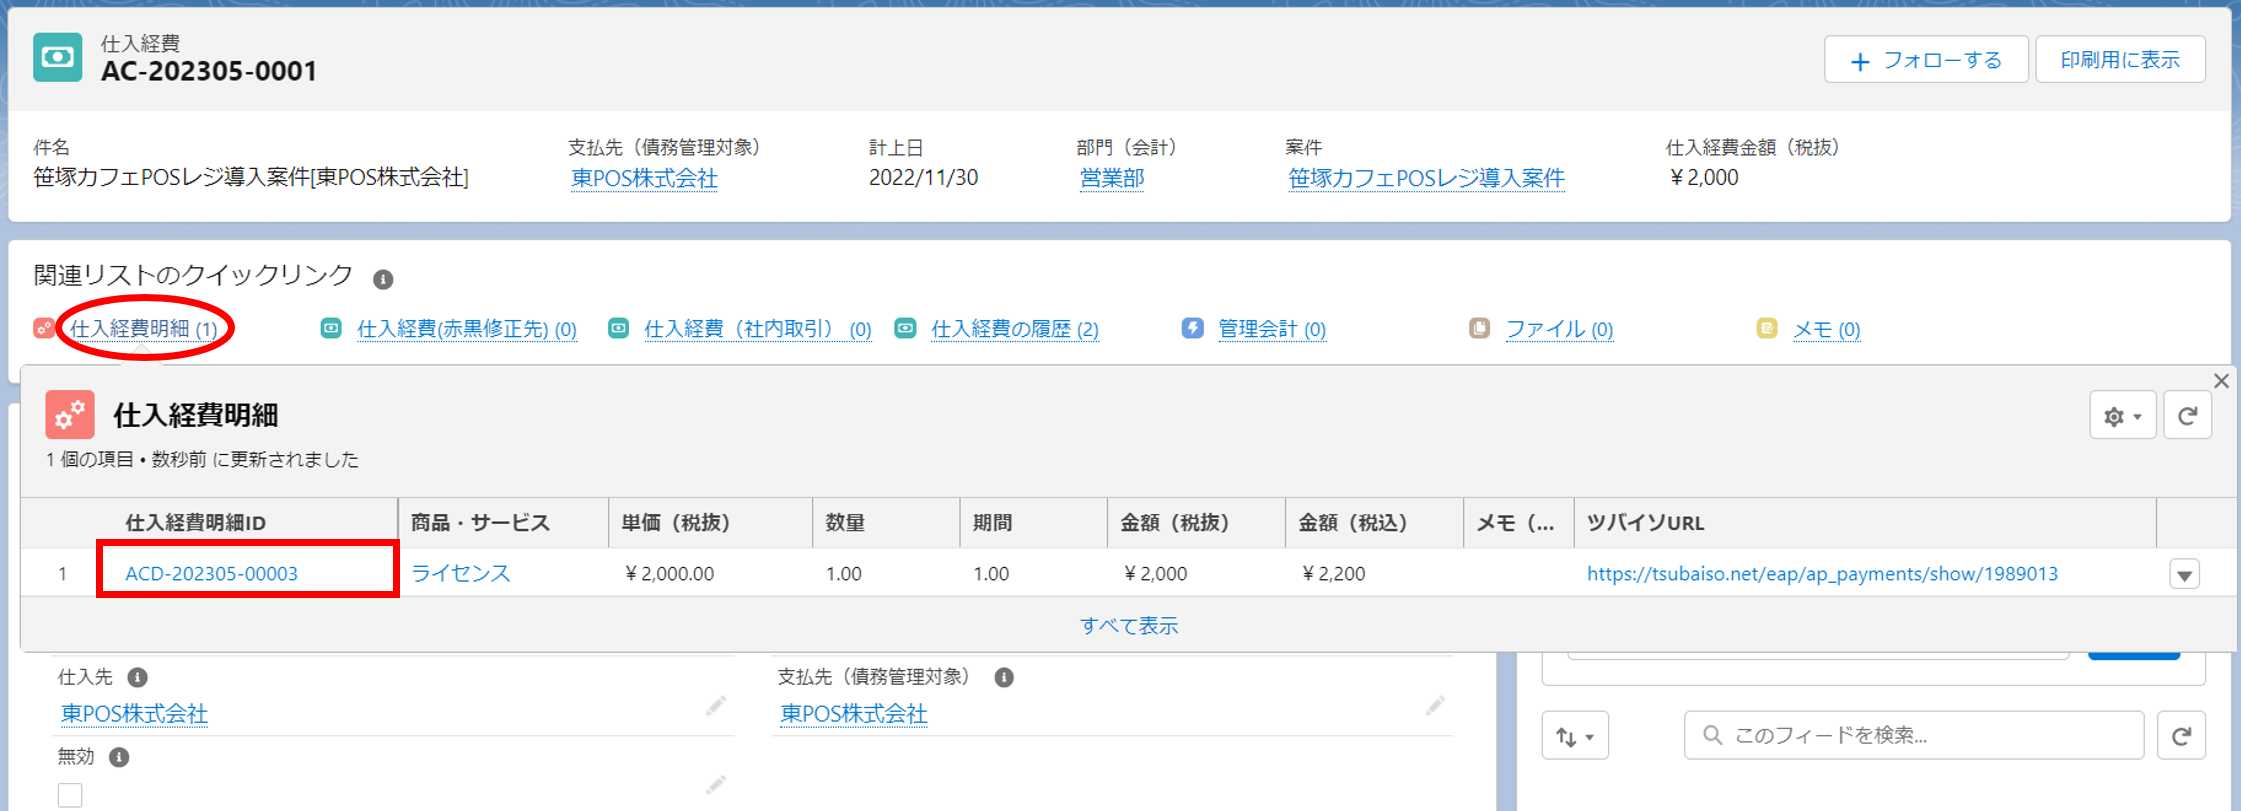Viewport: 2241px width, 811px height.
Task: Click the フォローする button
Action: tap(1925, 60)
